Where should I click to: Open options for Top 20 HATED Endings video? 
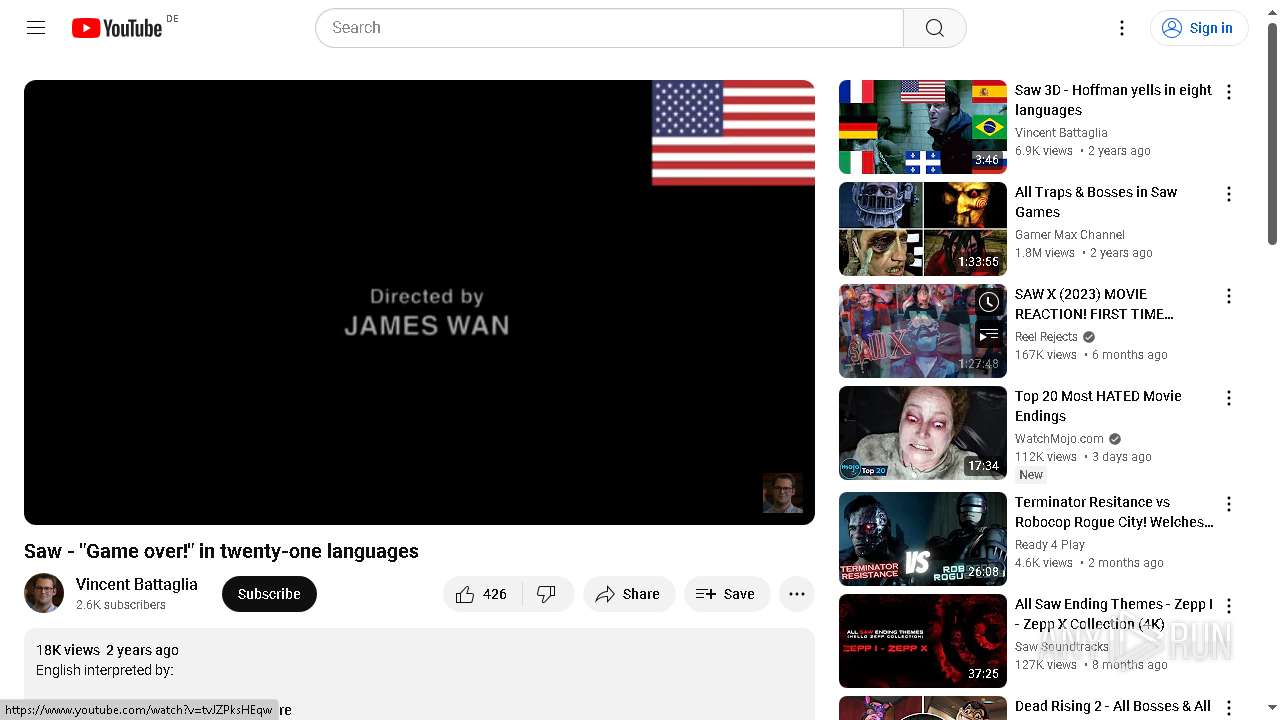pos(1229,398)
